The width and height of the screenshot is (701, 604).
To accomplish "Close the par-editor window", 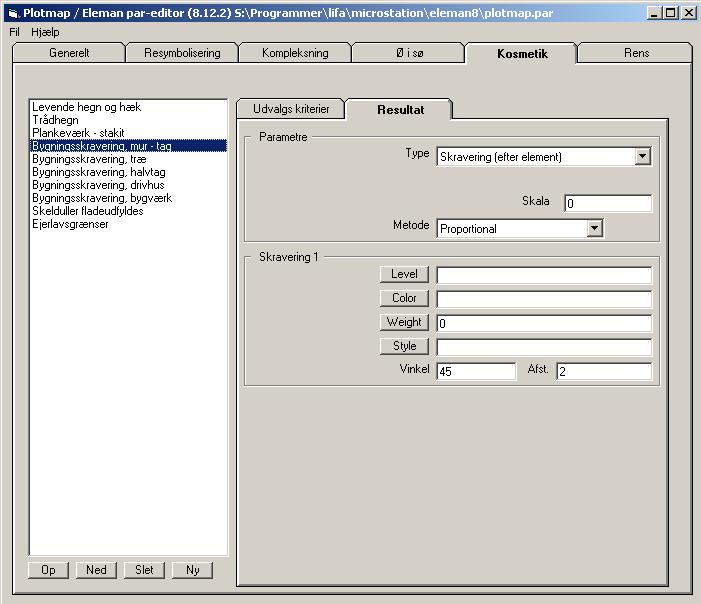I will tap(689, 13).
